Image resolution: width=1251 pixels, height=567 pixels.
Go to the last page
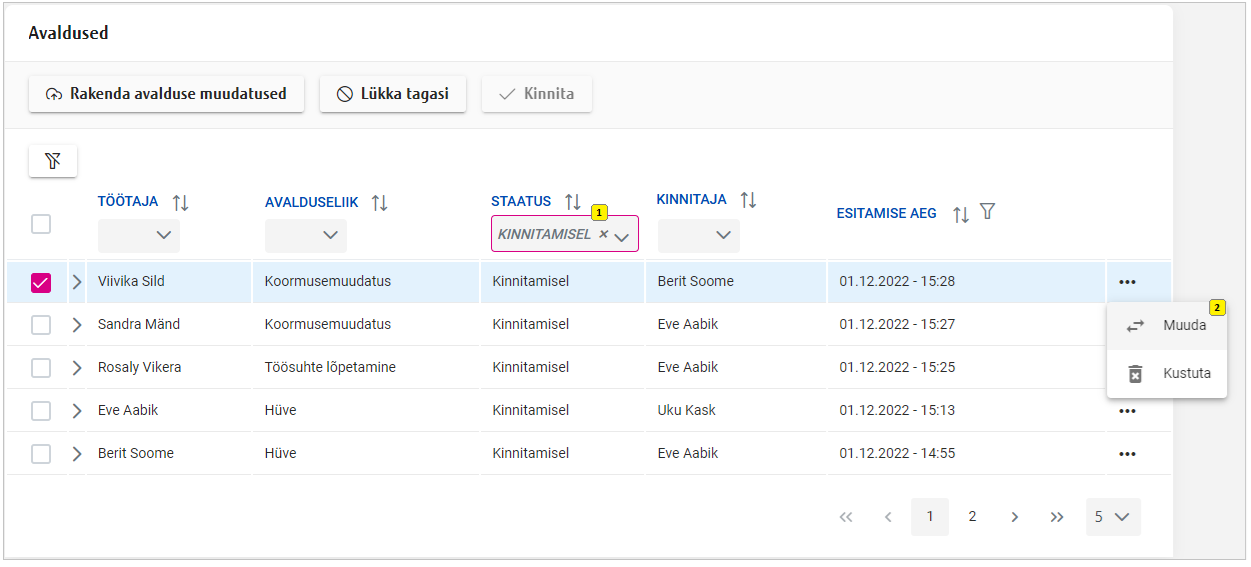(1056, 517)
